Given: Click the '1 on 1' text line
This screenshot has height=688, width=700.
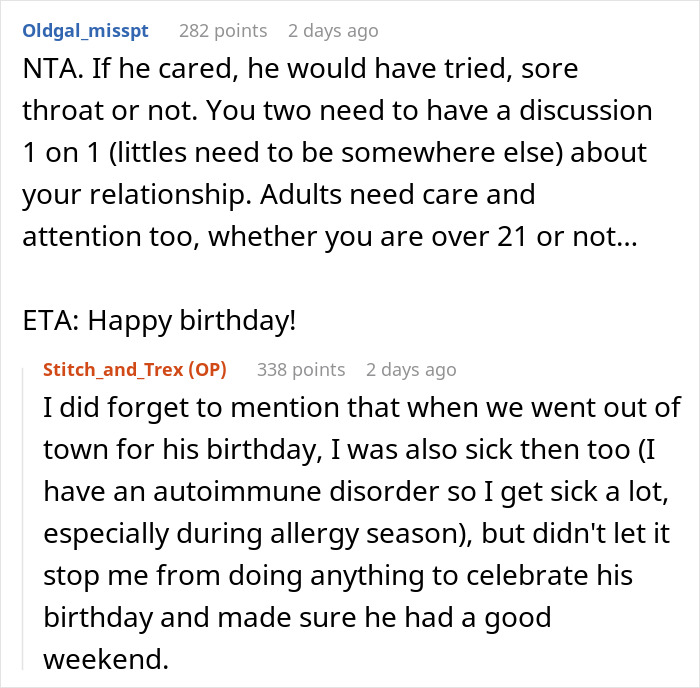Looking at the screenshot, I should pos(336,153).
